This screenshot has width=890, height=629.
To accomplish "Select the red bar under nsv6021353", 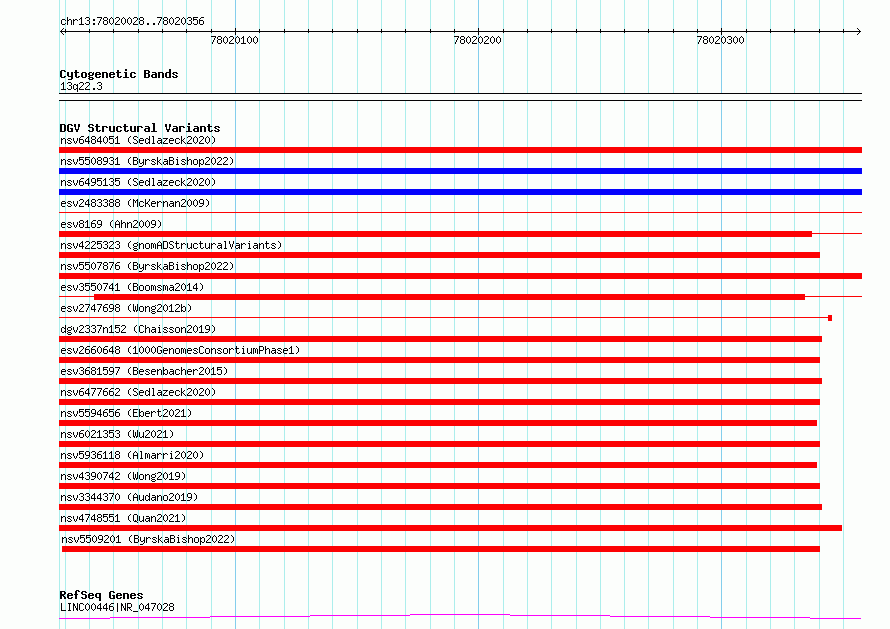I will coord(439,444).
